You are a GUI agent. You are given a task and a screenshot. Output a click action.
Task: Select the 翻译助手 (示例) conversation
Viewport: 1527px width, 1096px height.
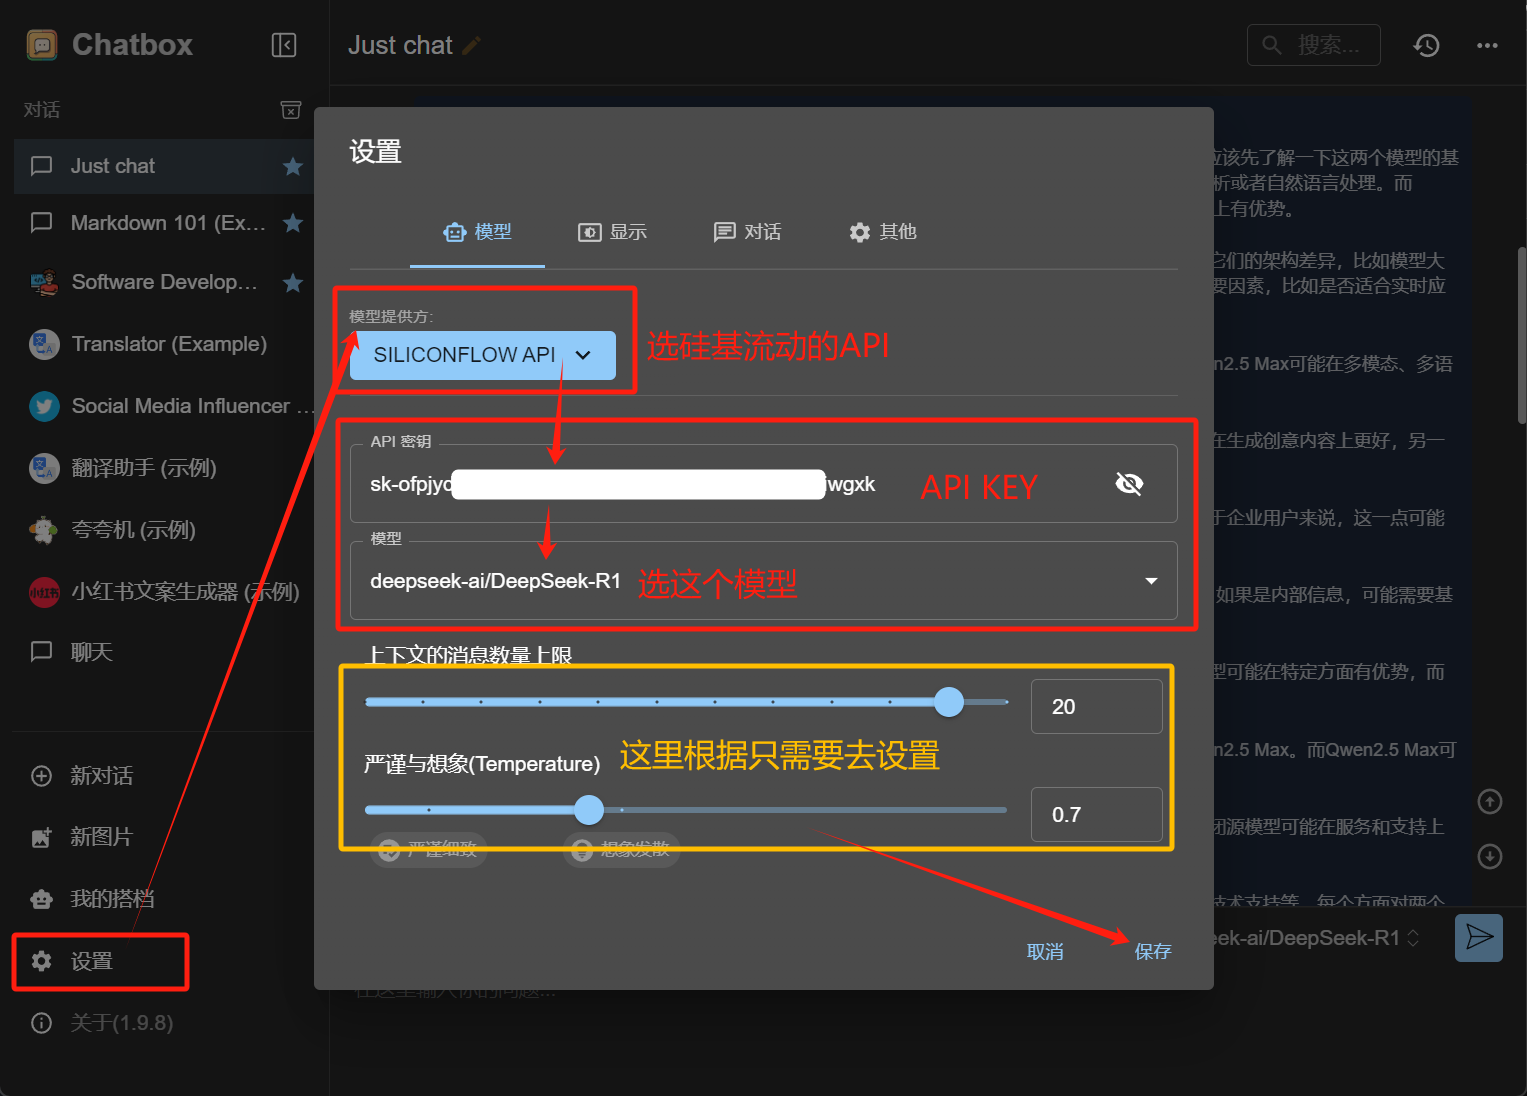[165, 468]
